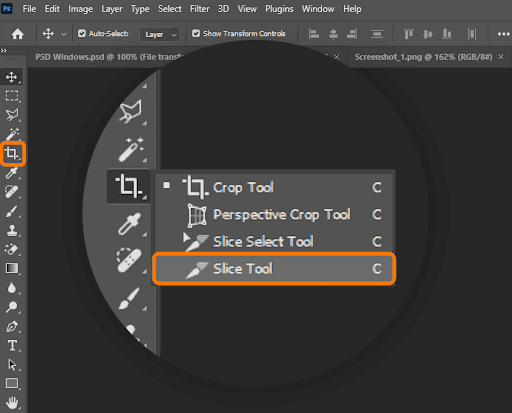Select the Pen tool in toolbar
Image resolution: width=512 pixels, height=413 pixels.
12,326
